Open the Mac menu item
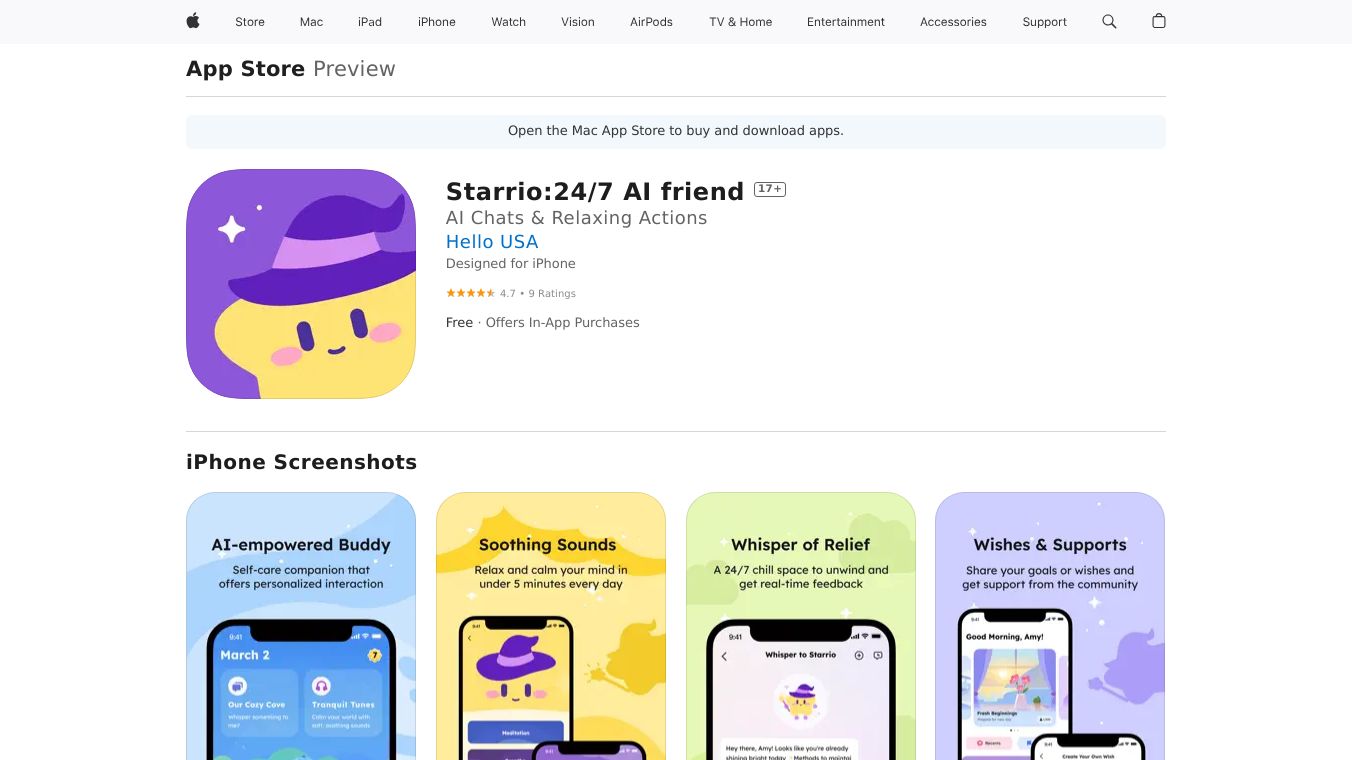The image size is (1352, 760). point(312,22)
